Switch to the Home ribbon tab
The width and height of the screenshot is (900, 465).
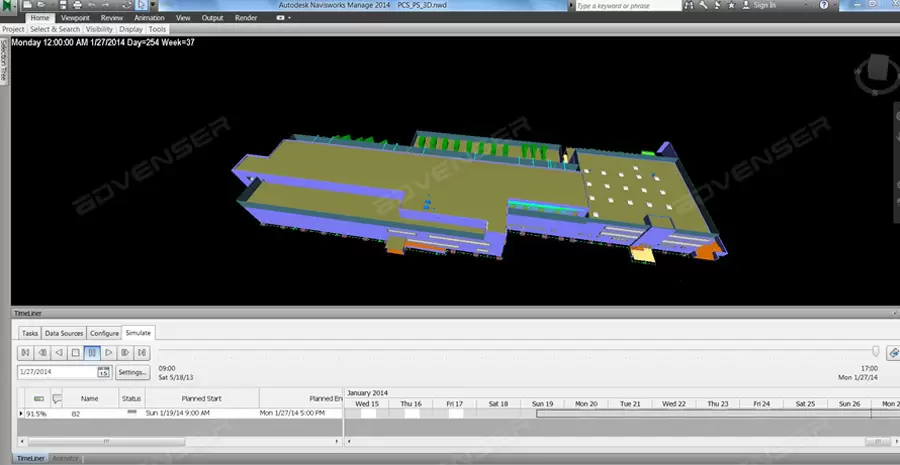tap(40, 18)
